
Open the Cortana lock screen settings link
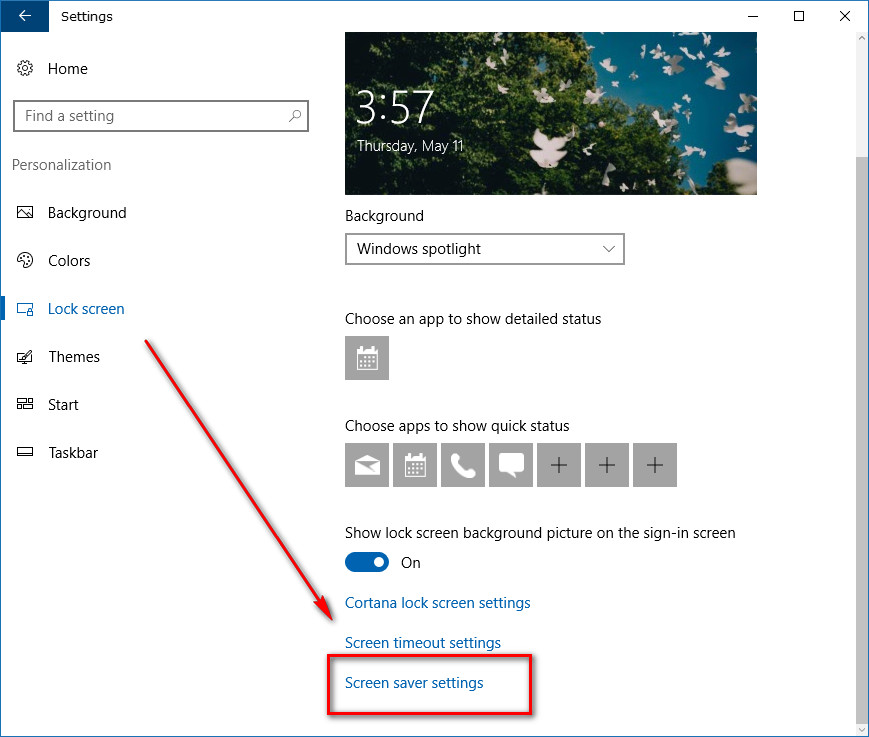[x=437, y=603]
